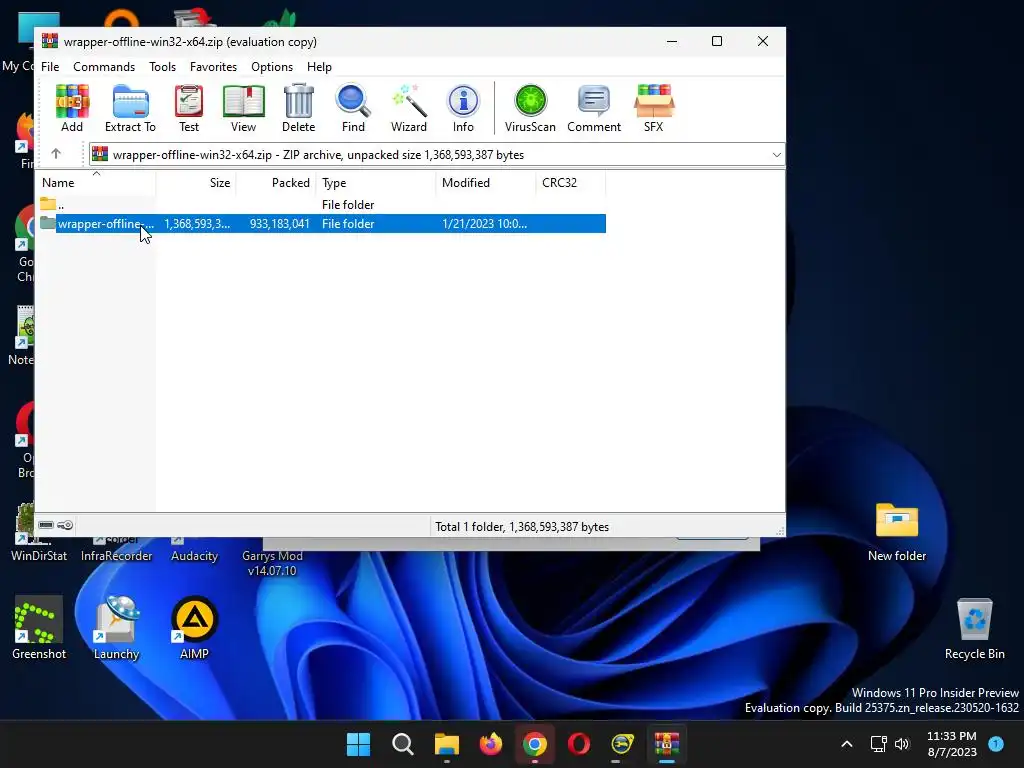Viewport: 1024px width, 768px height.
Task: Open the volume speaker tray icon
Action: 902,744
